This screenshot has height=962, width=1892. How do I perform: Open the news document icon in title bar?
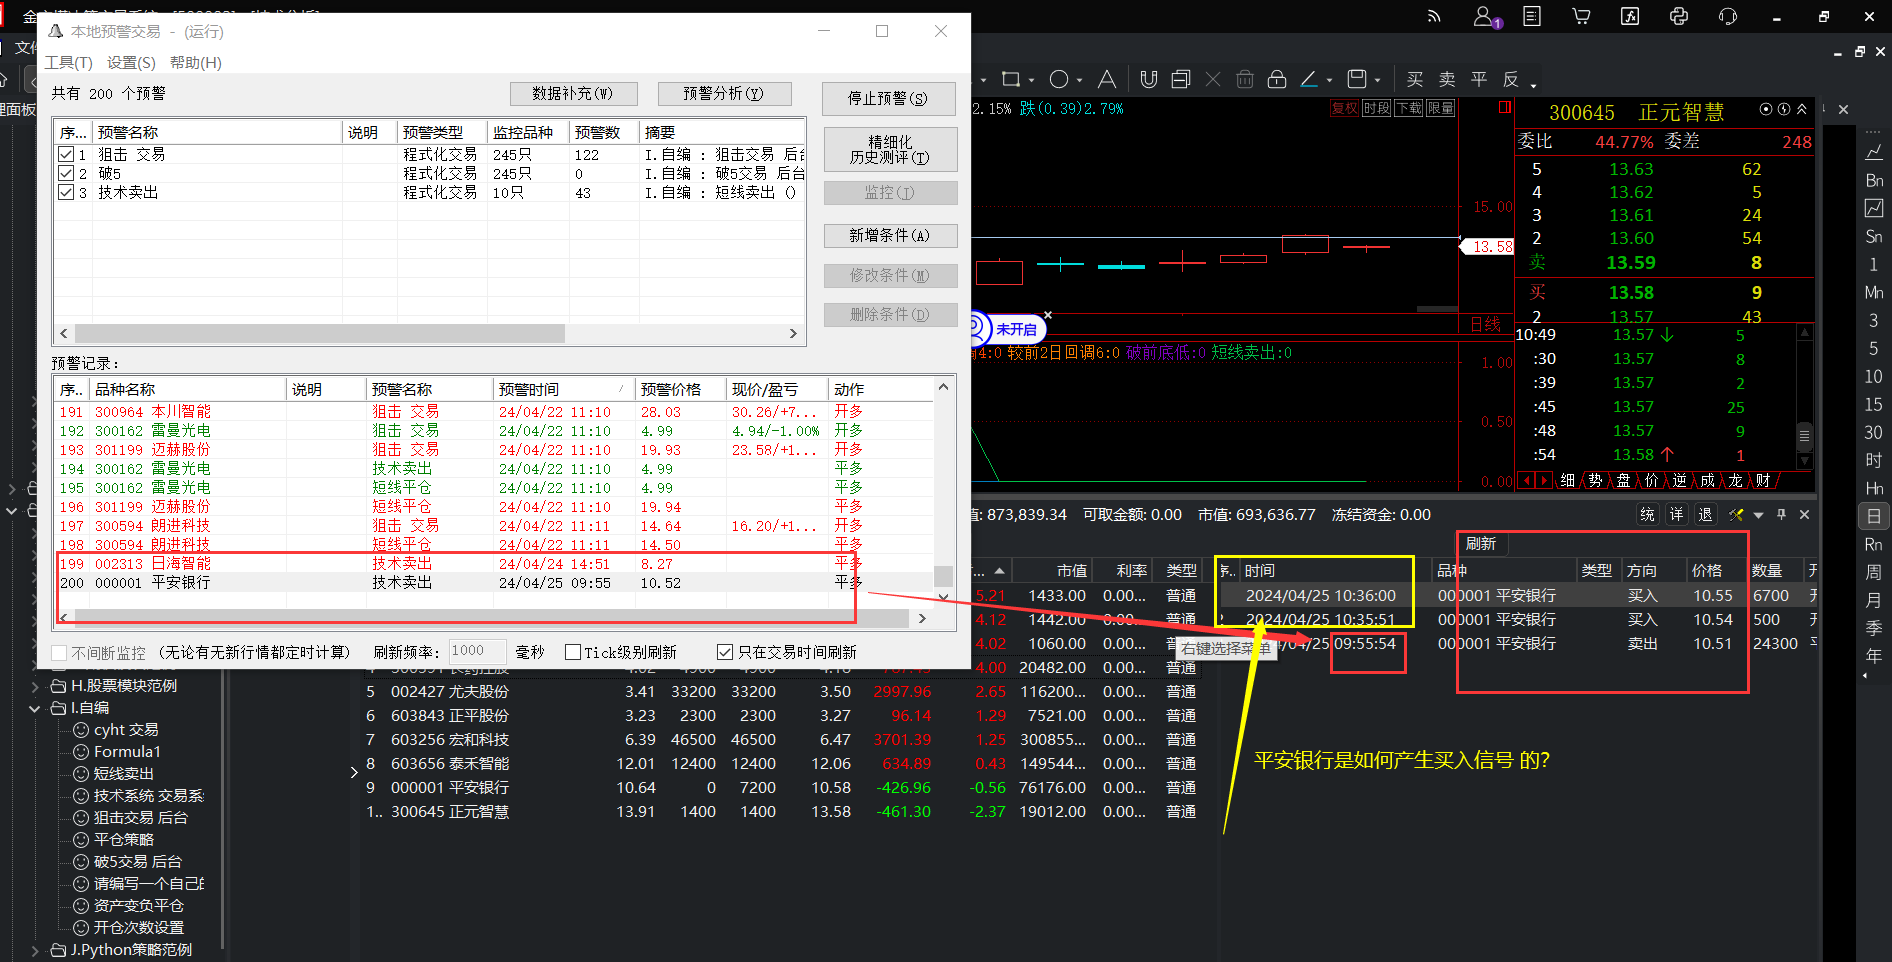click(1532, 16)
